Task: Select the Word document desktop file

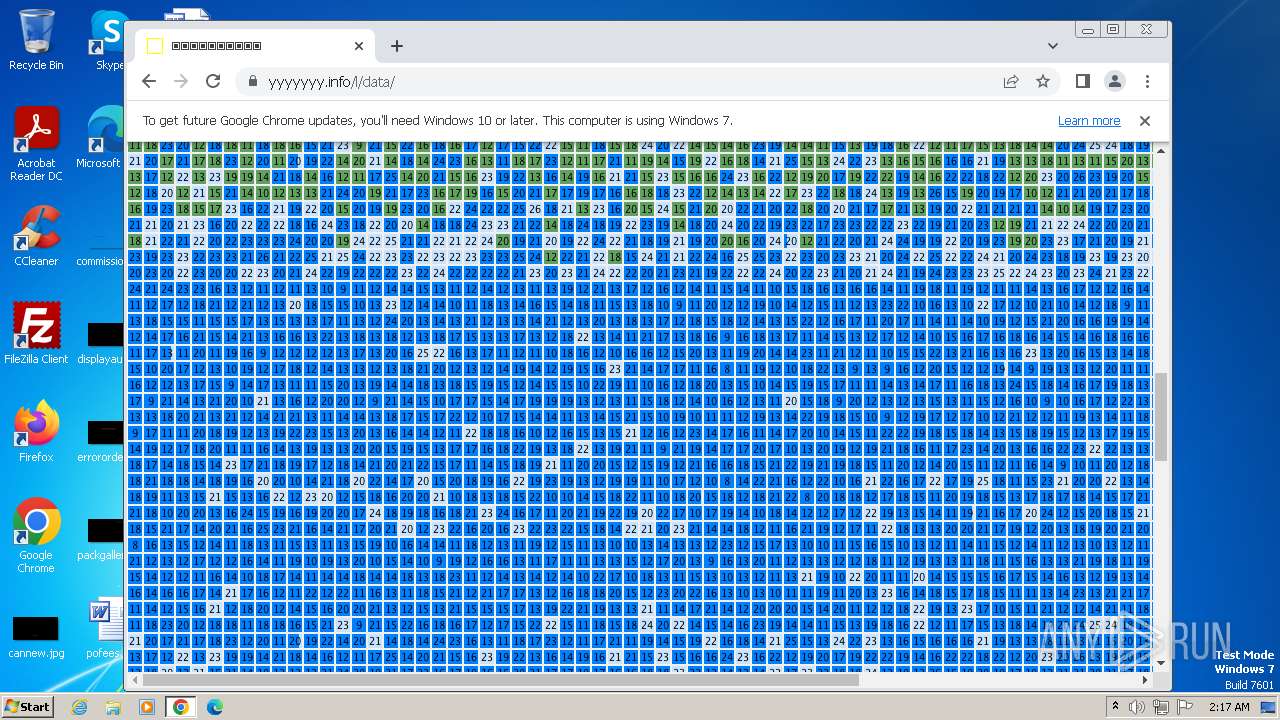Action: [x=104, y=630]
